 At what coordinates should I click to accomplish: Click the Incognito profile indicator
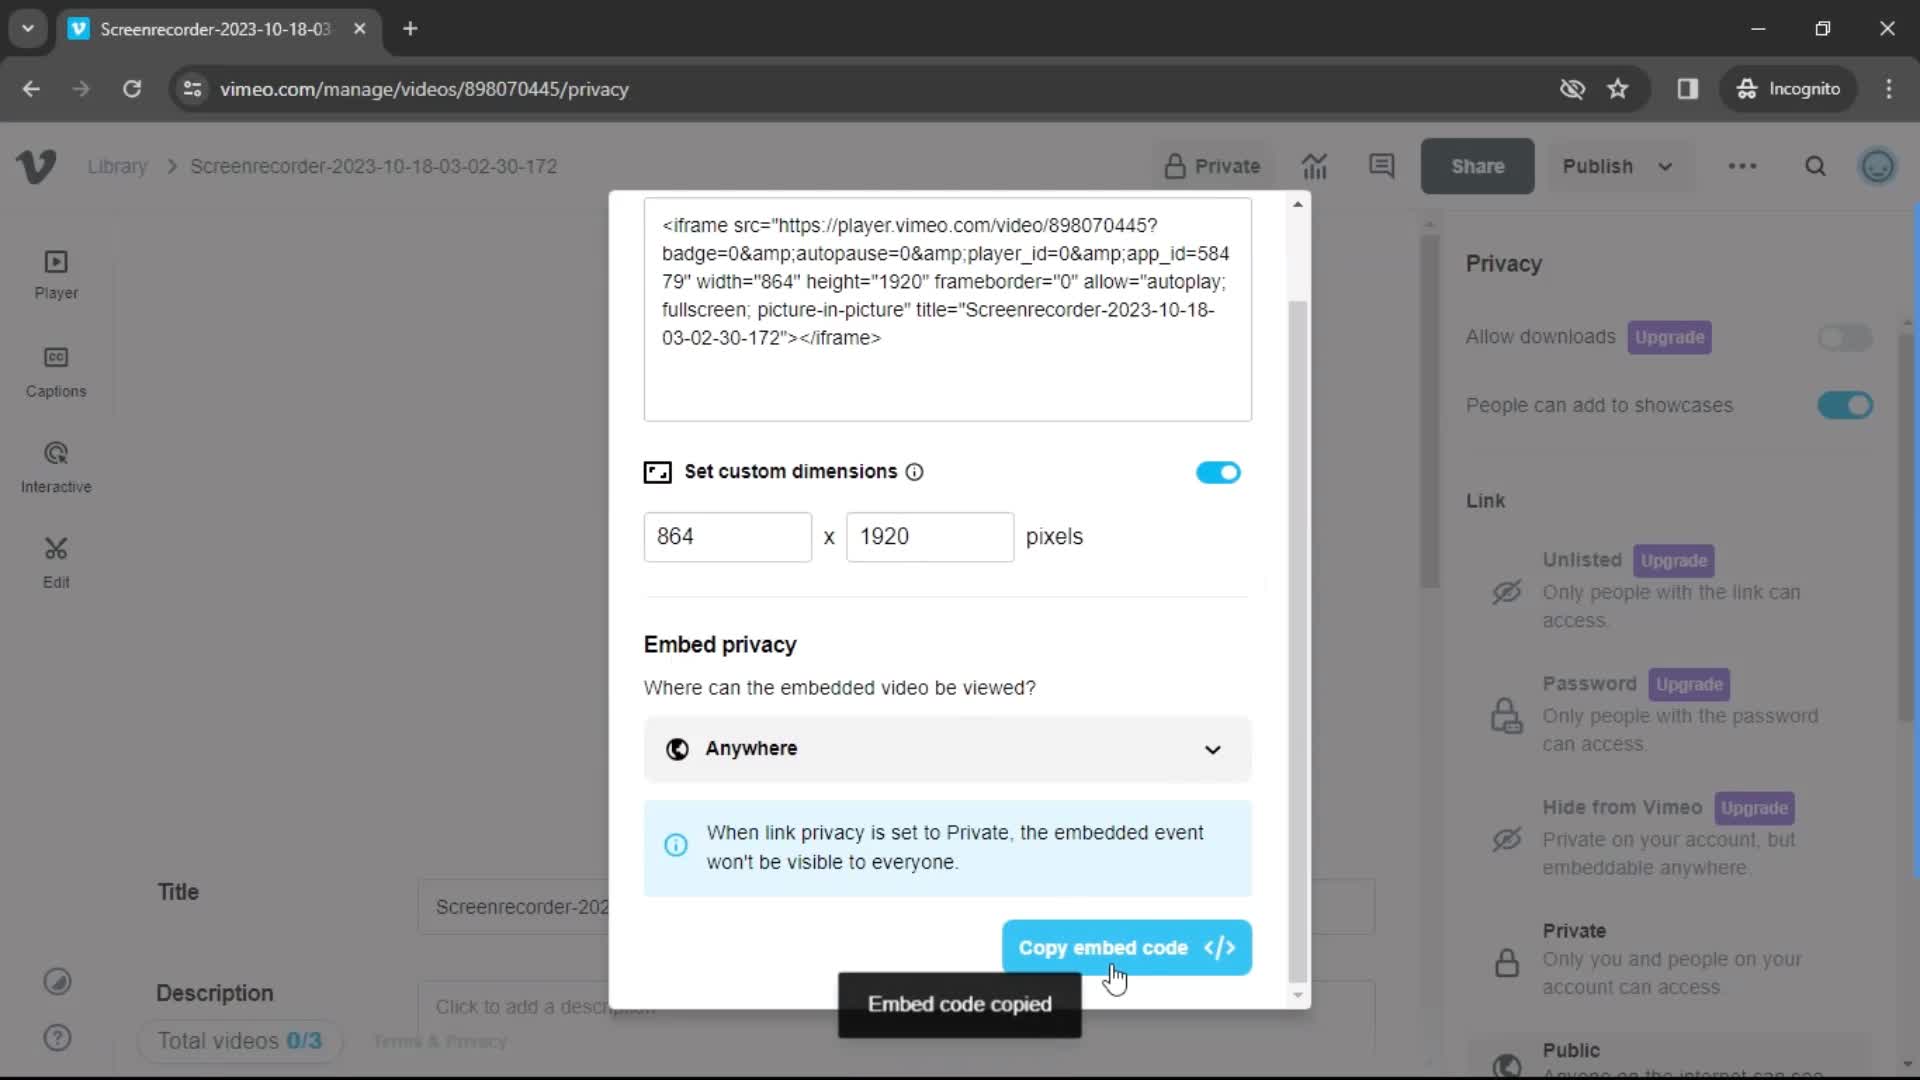click(x=1789, y=89)
